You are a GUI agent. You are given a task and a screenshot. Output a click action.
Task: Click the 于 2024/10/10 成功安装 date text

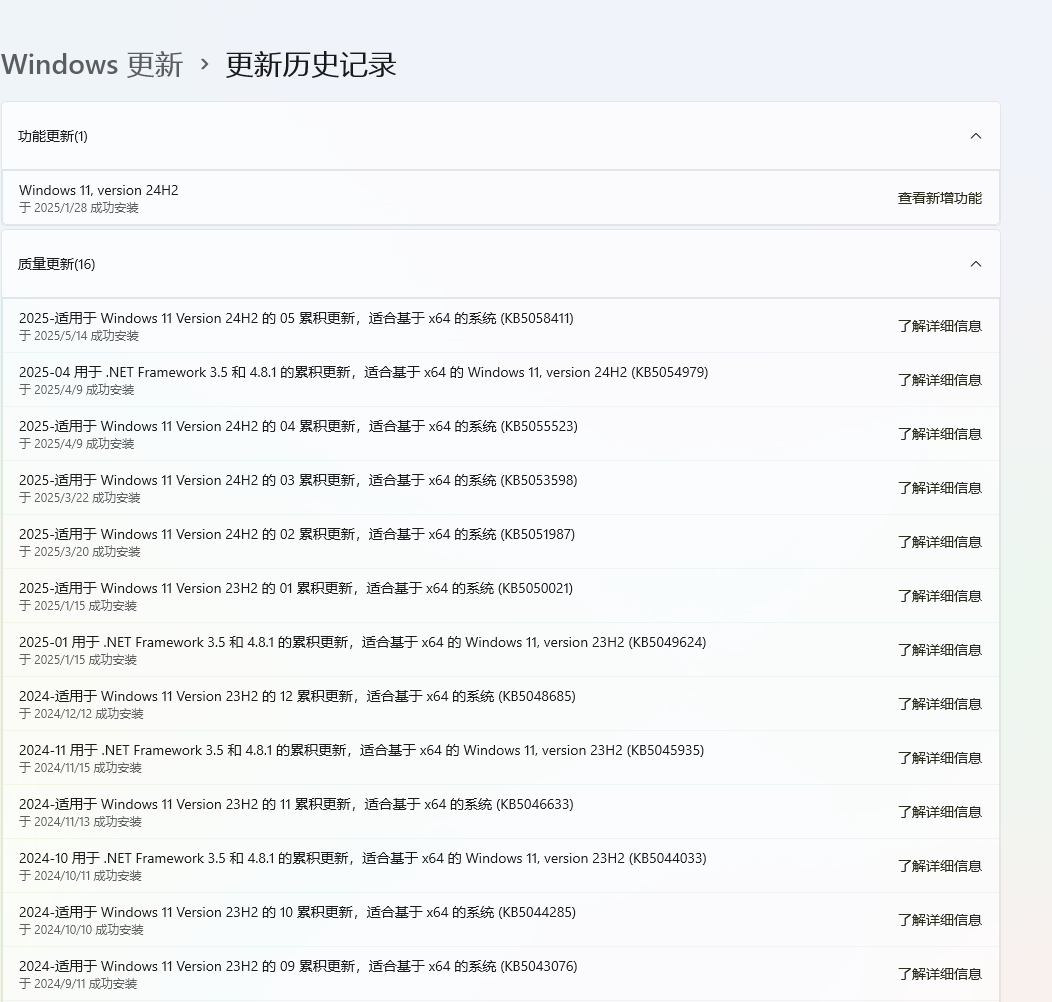coord(81,930)
